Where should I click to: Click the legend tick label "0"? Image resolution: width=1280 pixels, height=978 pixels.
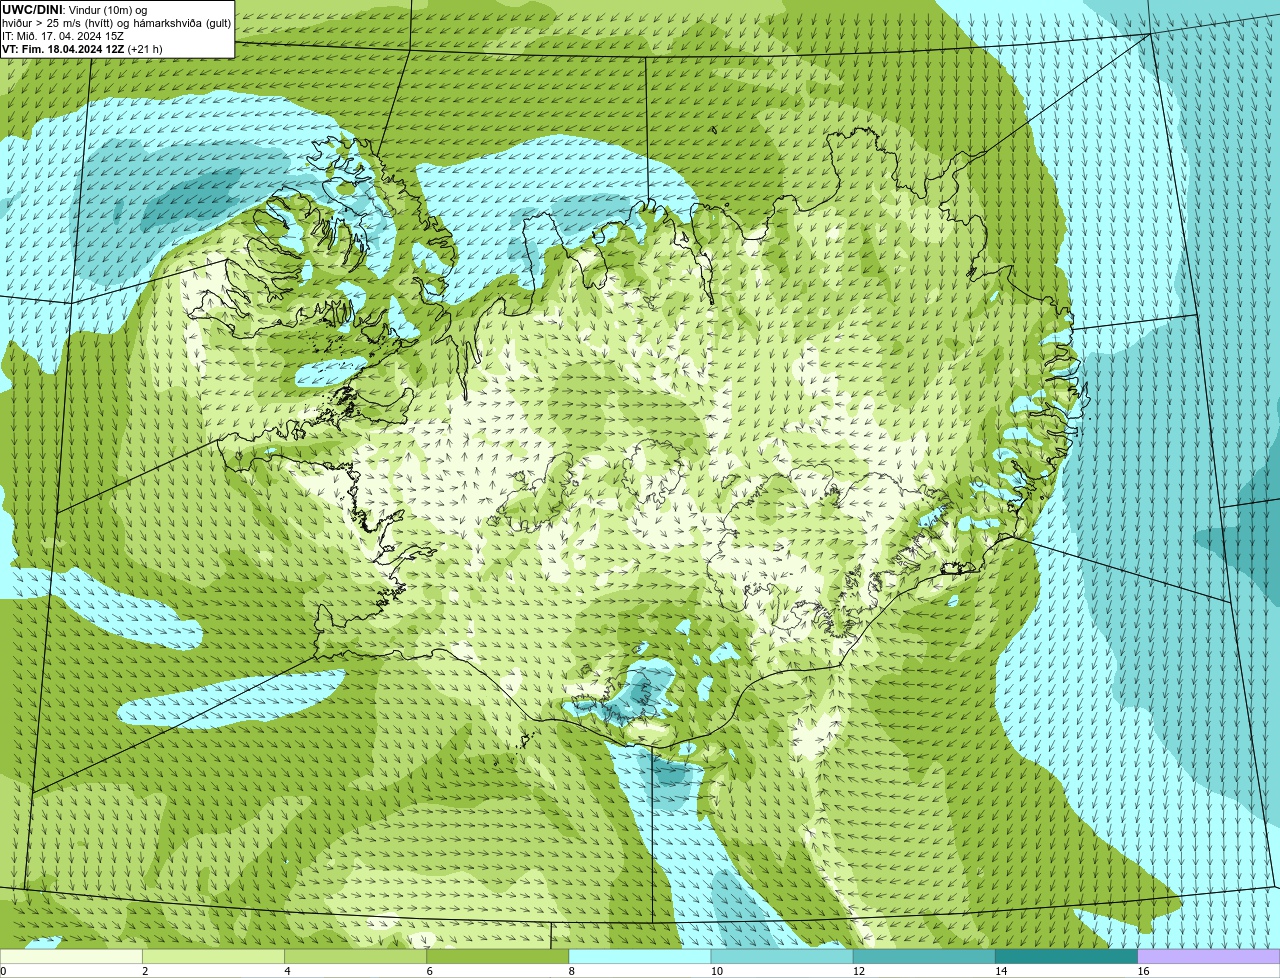(x=4, y=971)
